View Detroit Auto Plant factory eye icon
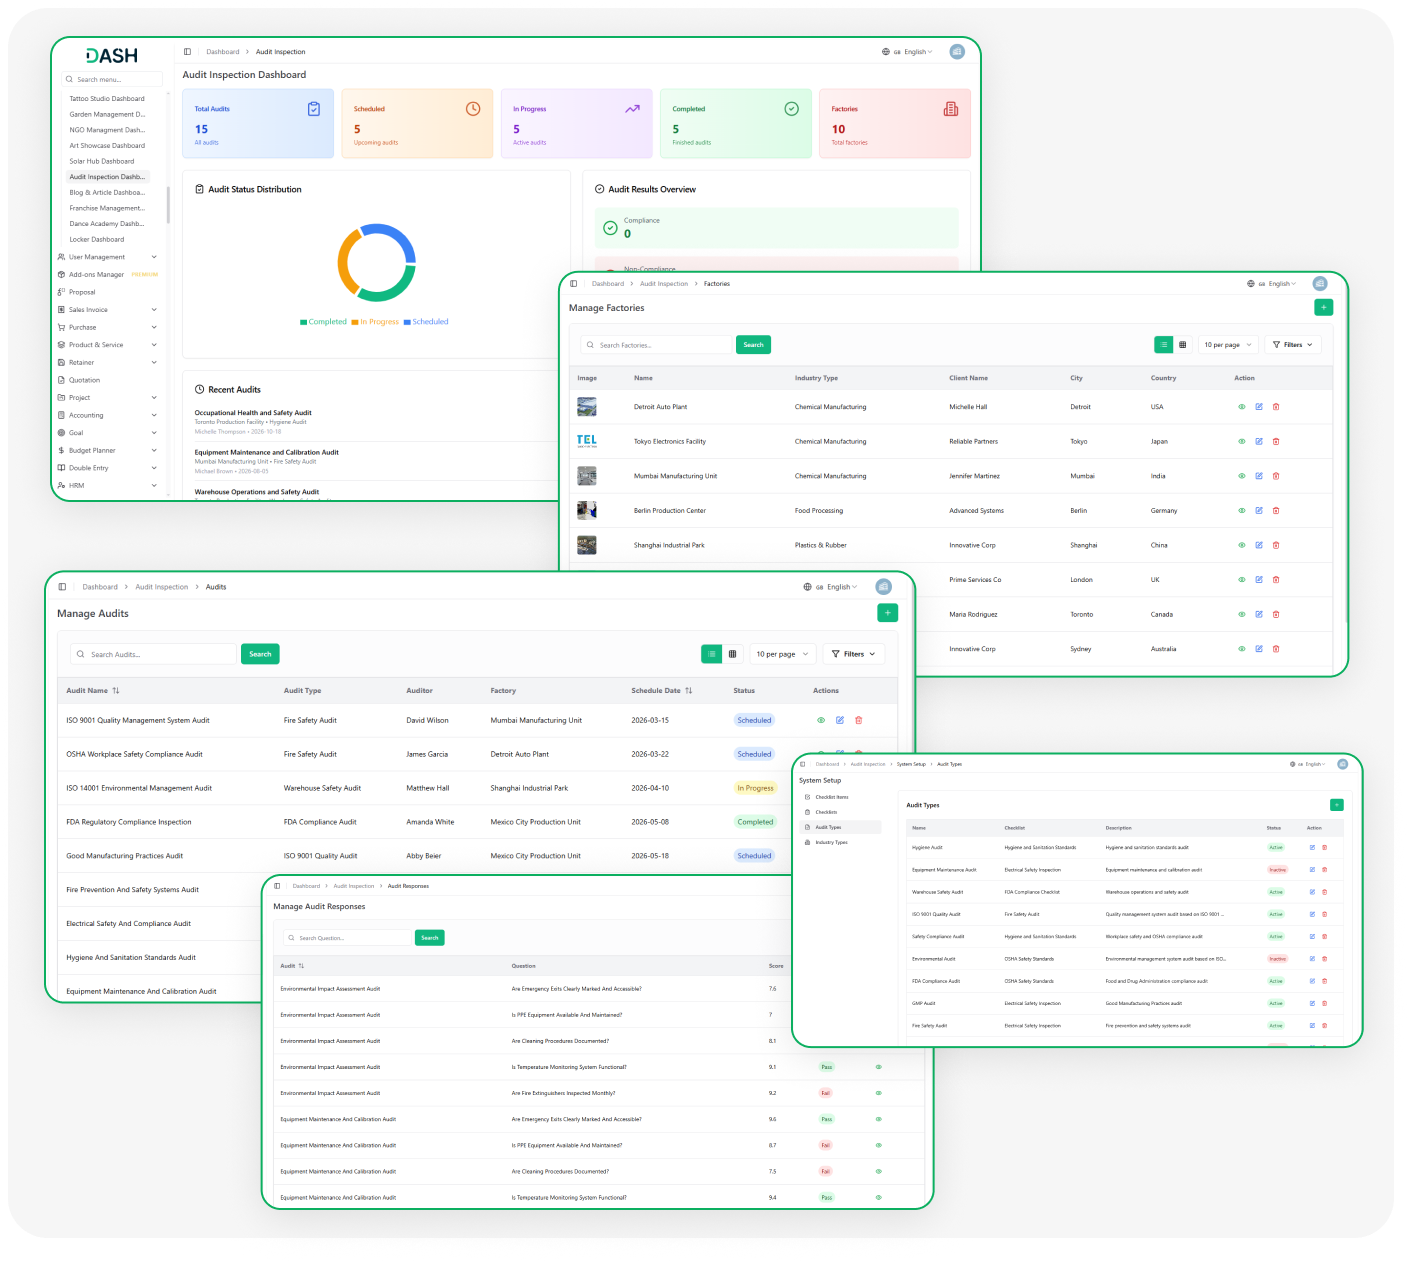This screenshot has height=1262, width=1408. pyautogui.click(x=1242, y=407)
